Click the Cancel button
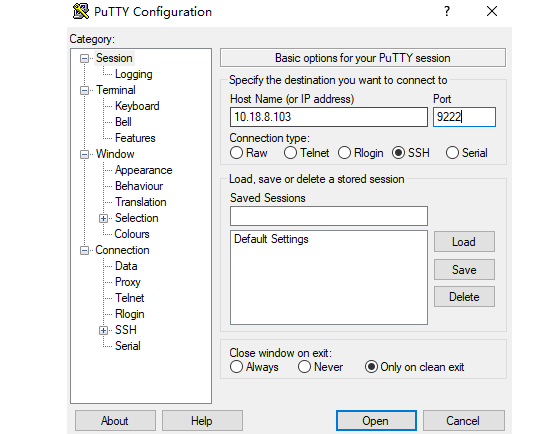 [464, 421]
